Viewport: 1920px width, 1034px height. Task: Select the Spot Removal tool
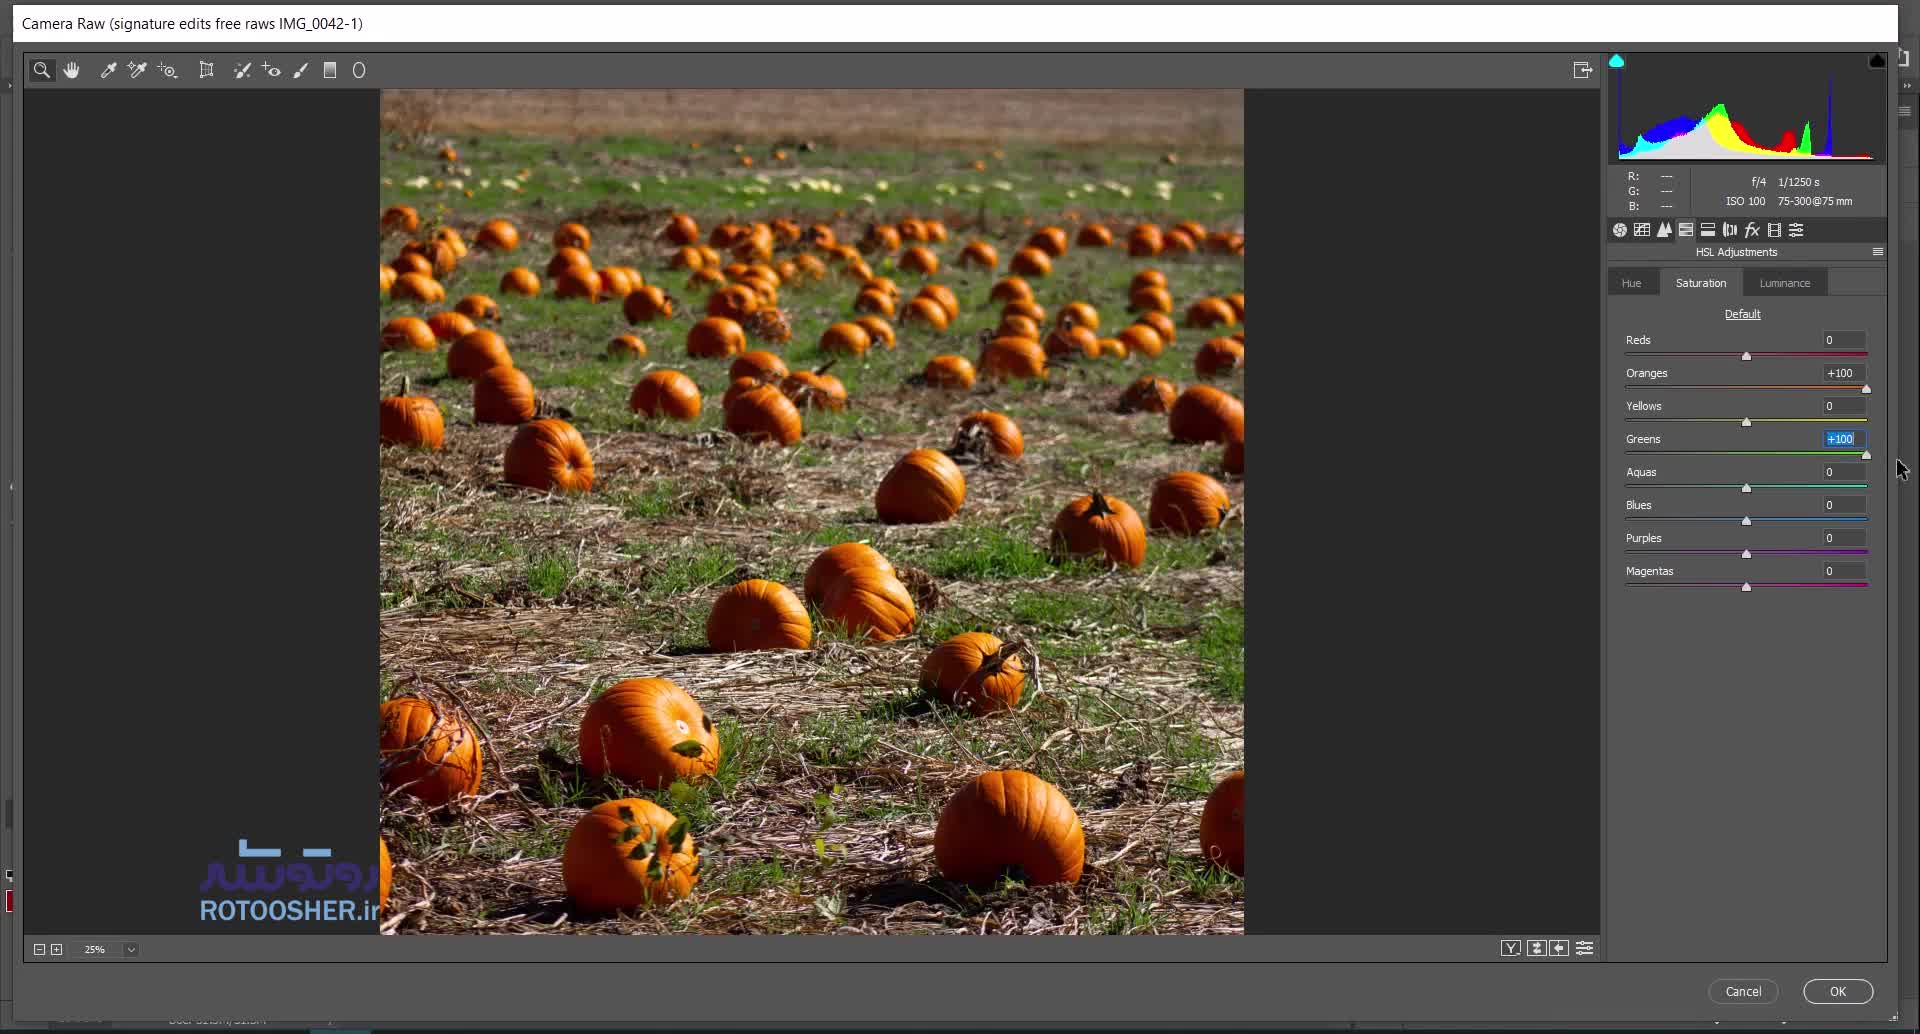point(242,70)
